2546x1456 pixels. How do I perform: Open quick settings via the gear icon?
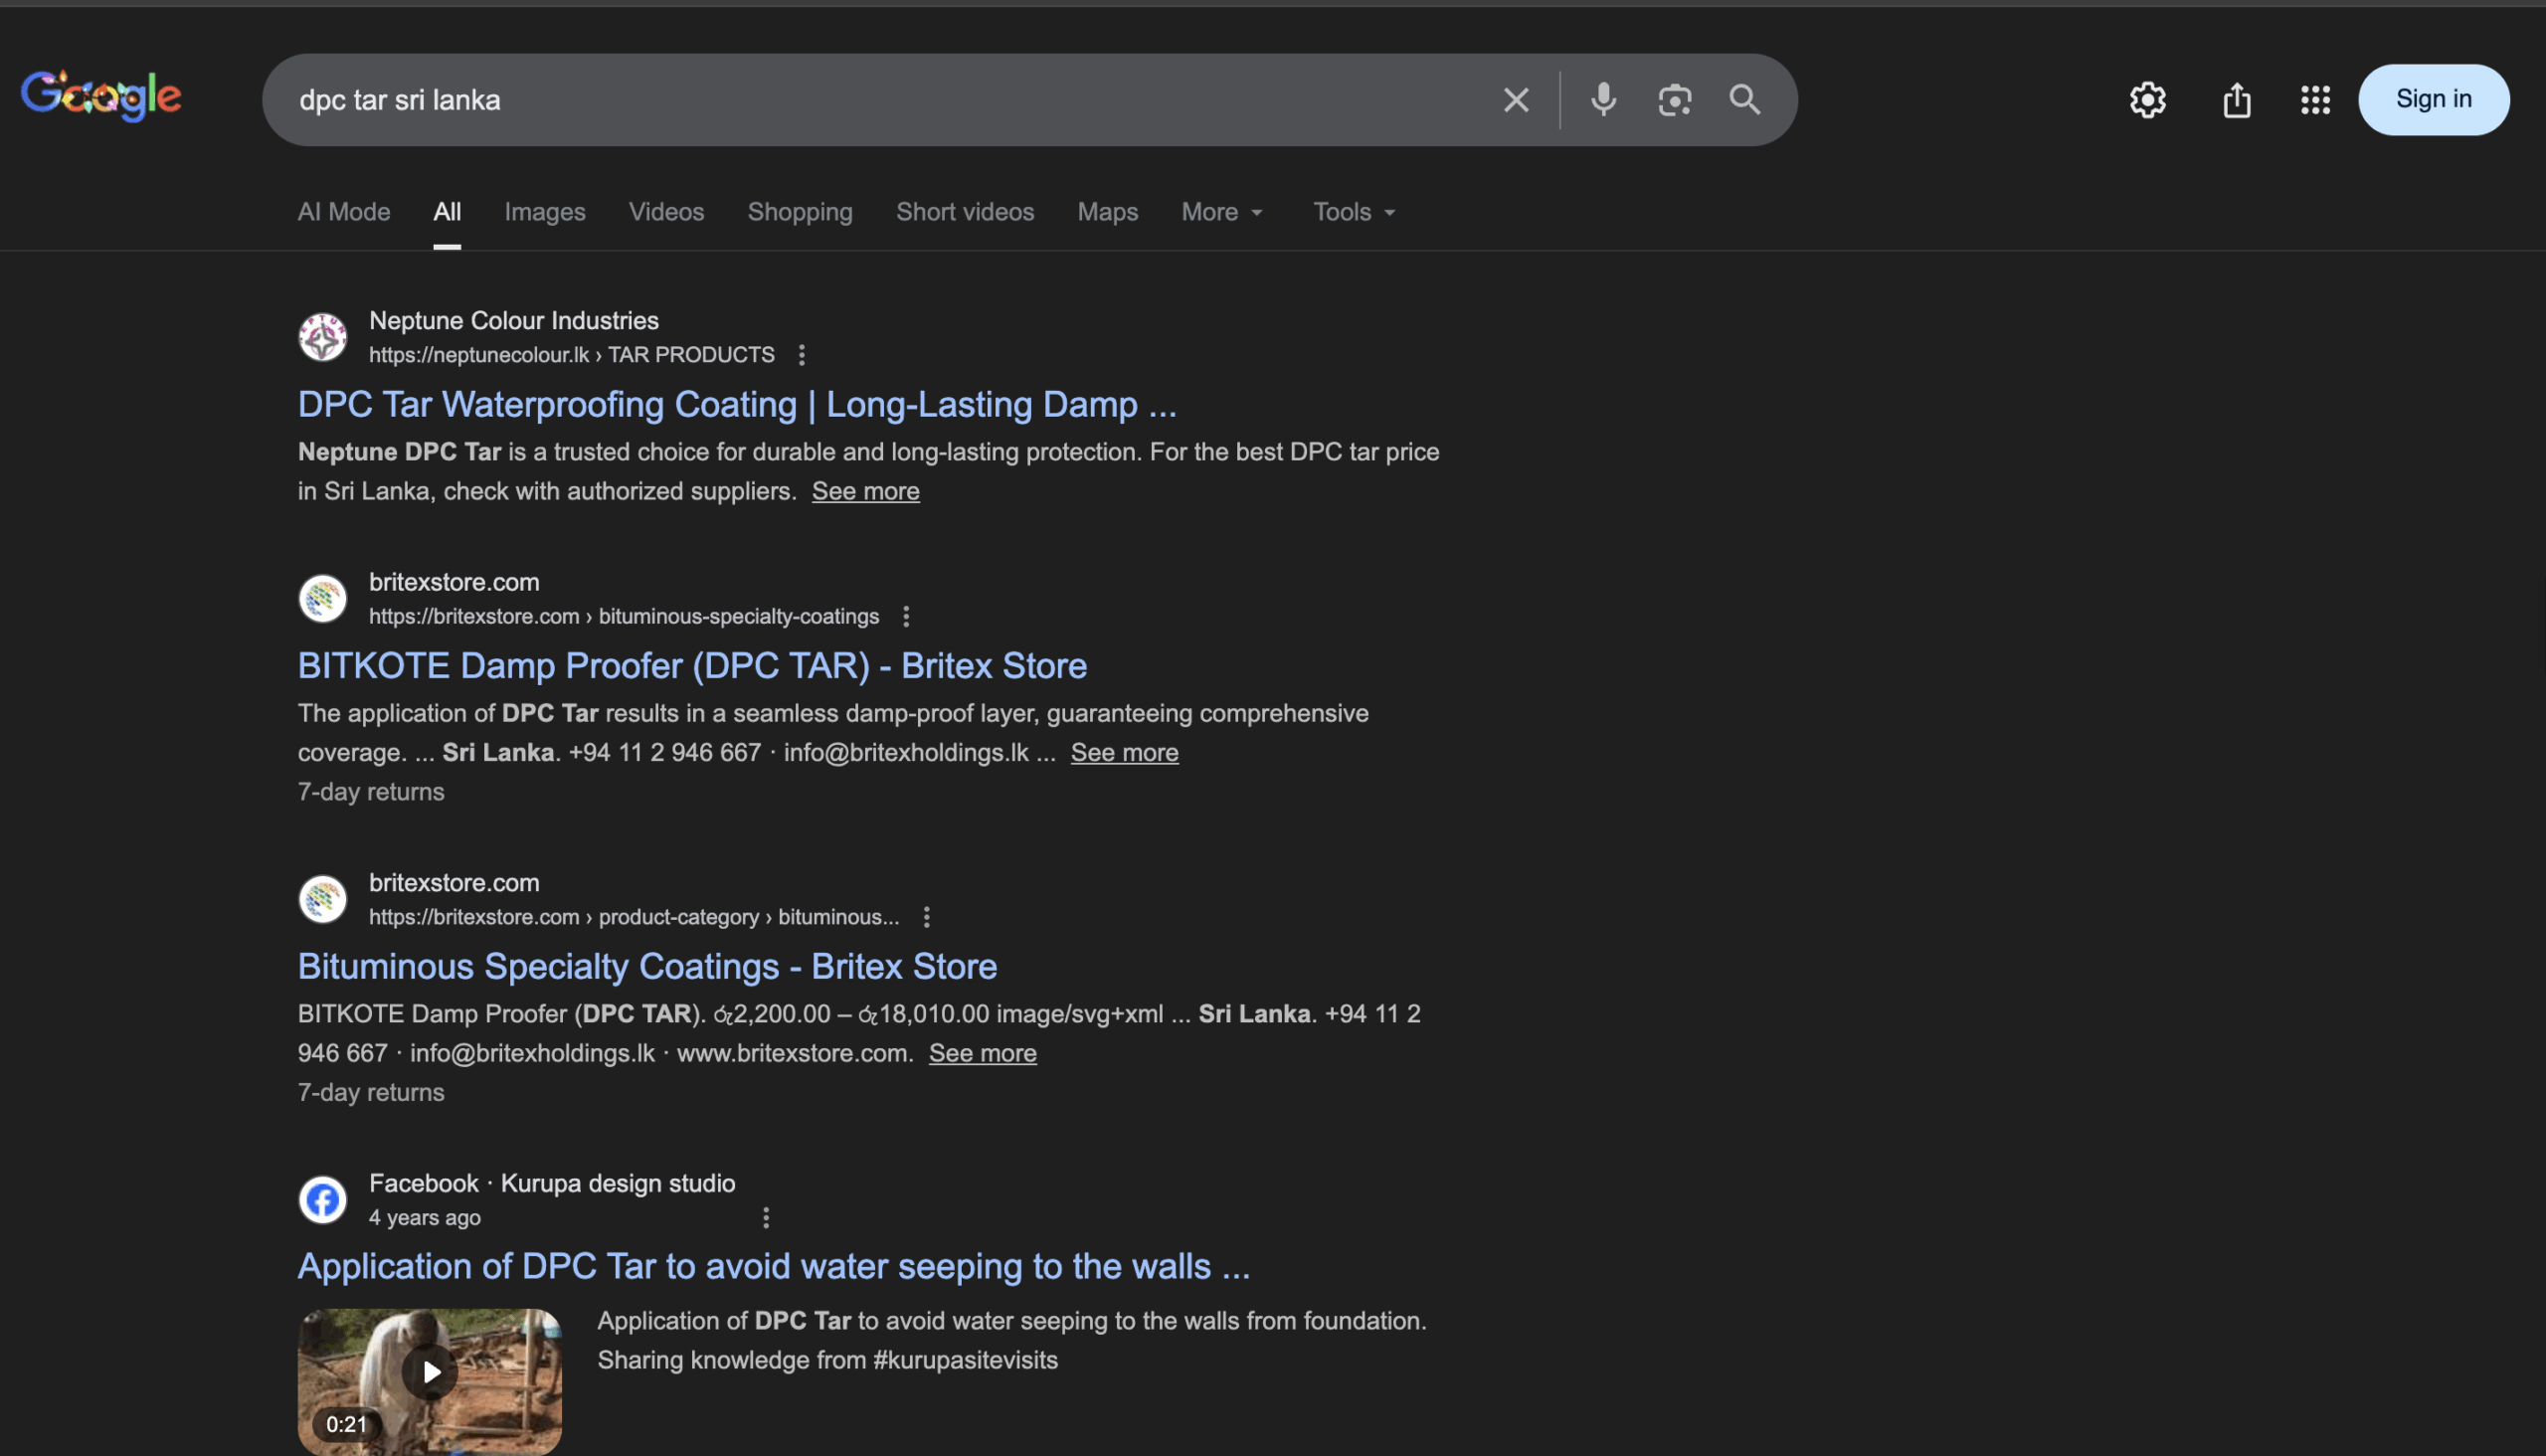pos(2148,99)
